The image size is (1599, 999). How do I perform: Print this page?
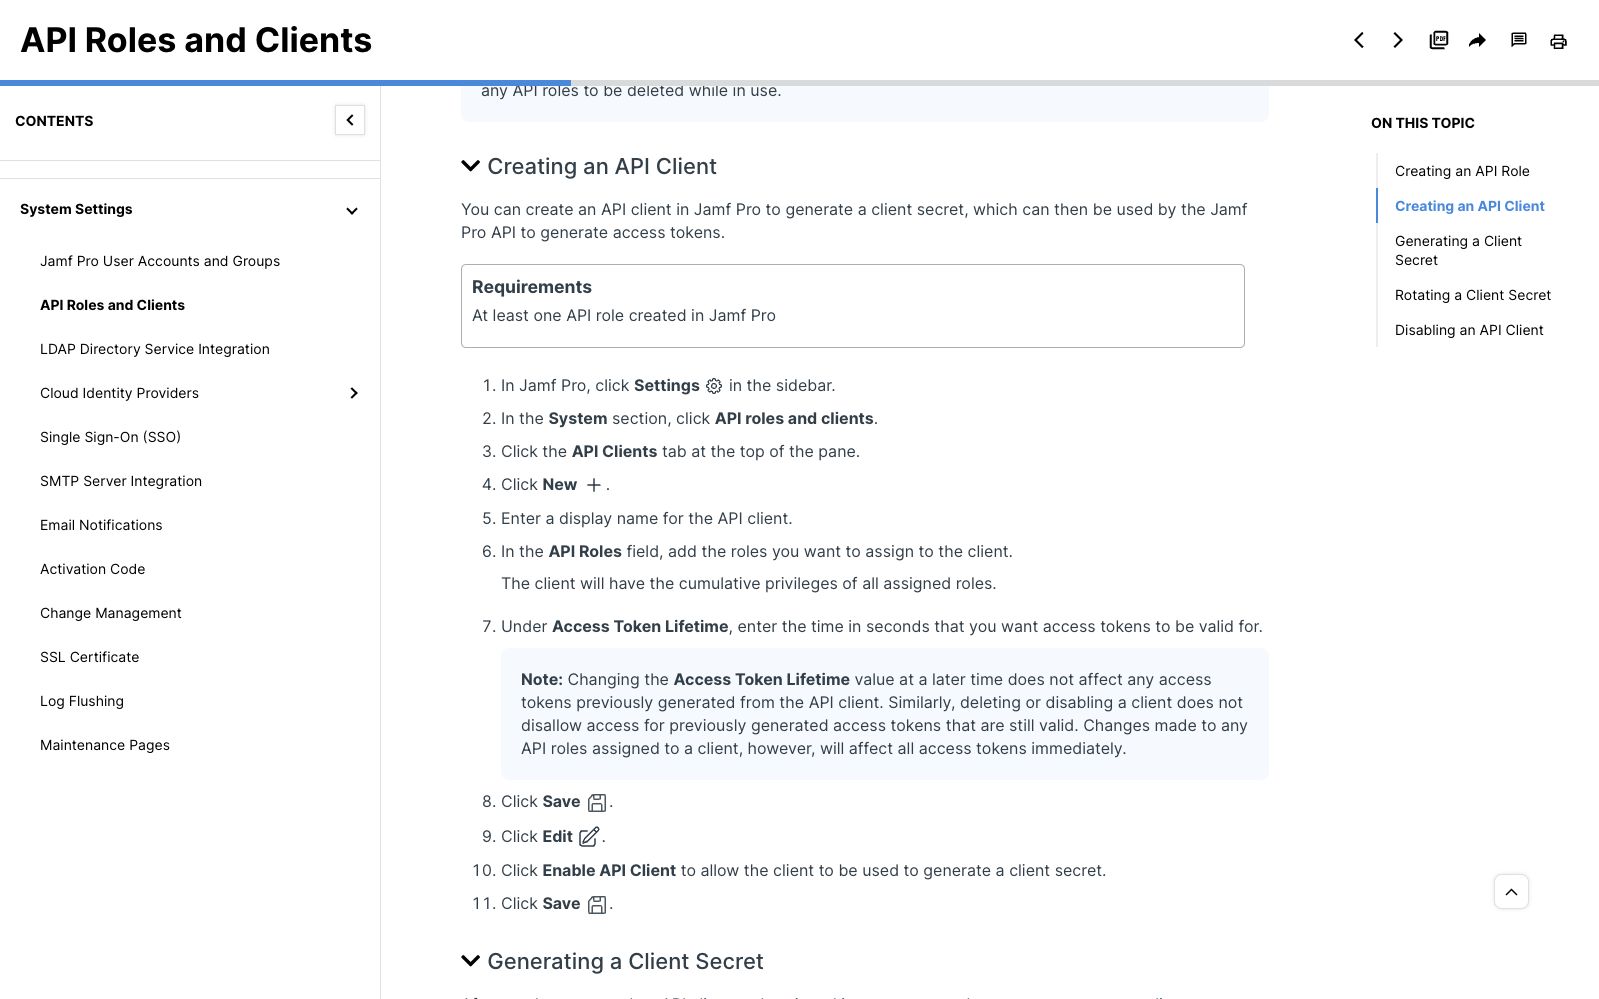(1558, 41)
